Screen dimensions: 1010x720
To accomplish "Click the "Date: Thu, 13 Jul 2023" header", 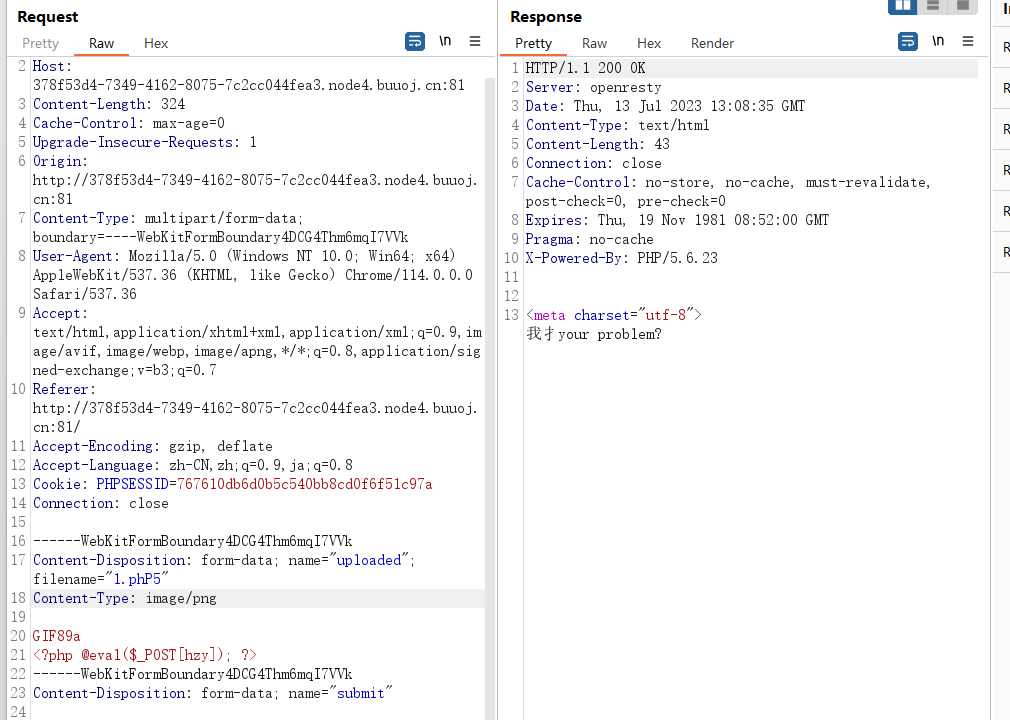I will [665, 106].
